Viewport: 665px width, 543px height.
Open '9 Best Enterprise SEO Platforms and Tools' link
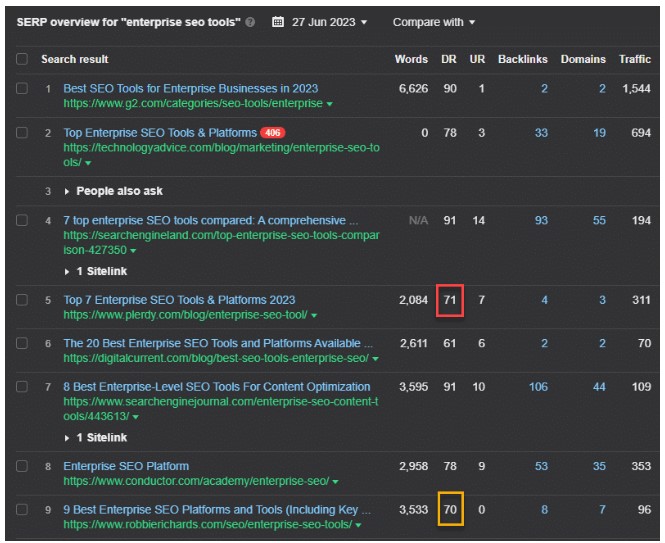(217, 509)
